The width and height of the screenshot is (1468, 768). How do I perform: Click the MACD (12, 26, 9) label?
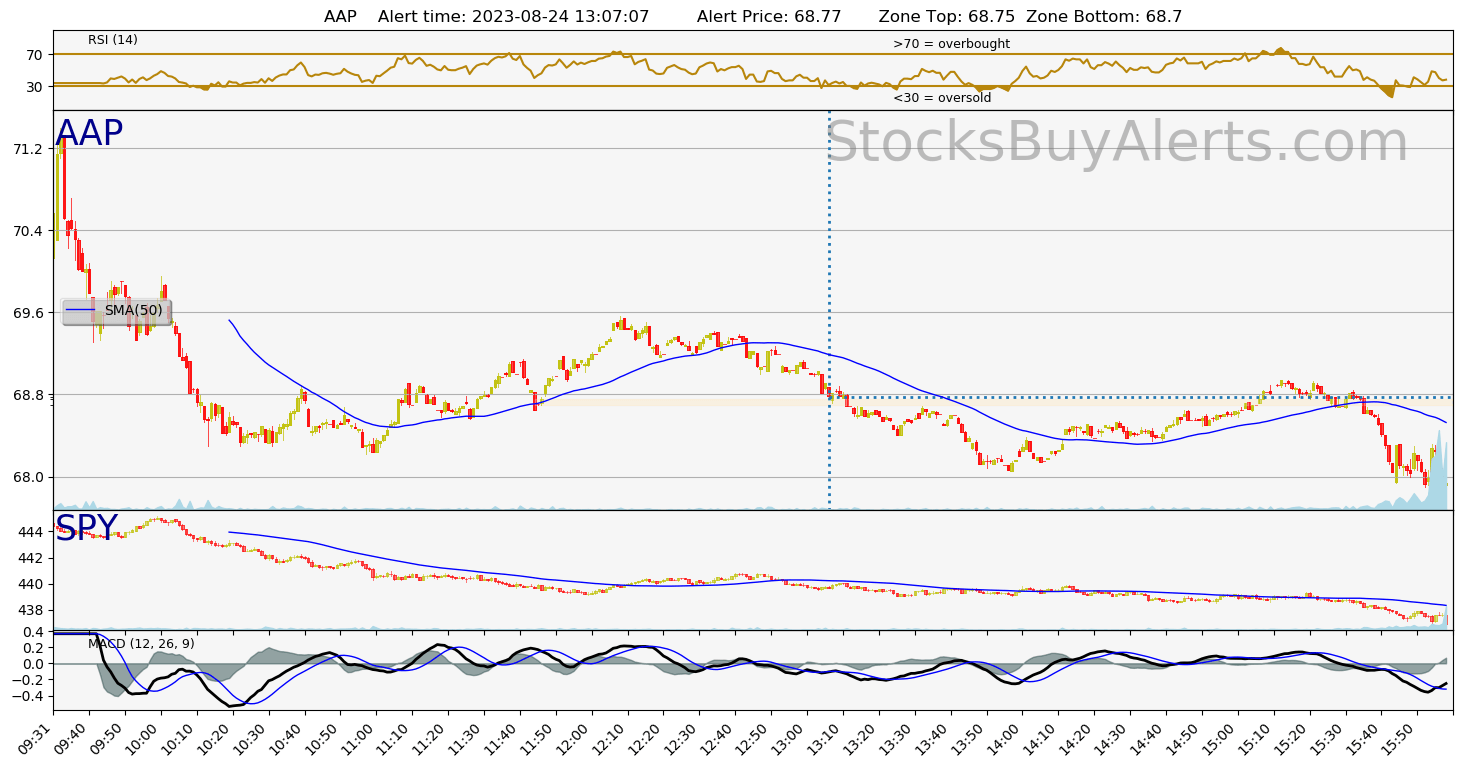(141, 644)
